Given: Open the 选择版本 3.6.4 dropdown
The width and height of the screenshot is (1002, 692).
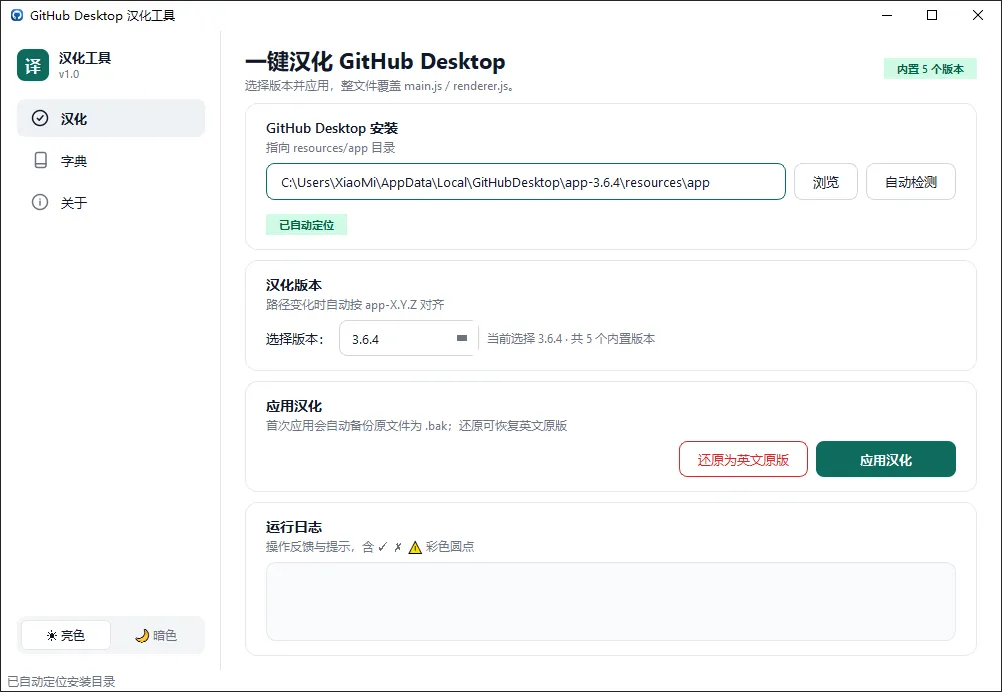Looking at the screenshot, I should 409,338.
